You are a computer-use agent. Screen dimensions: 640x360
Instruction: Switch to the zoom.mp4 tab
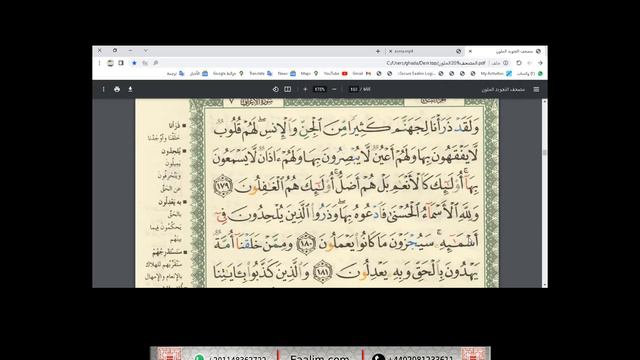(424, 51)
